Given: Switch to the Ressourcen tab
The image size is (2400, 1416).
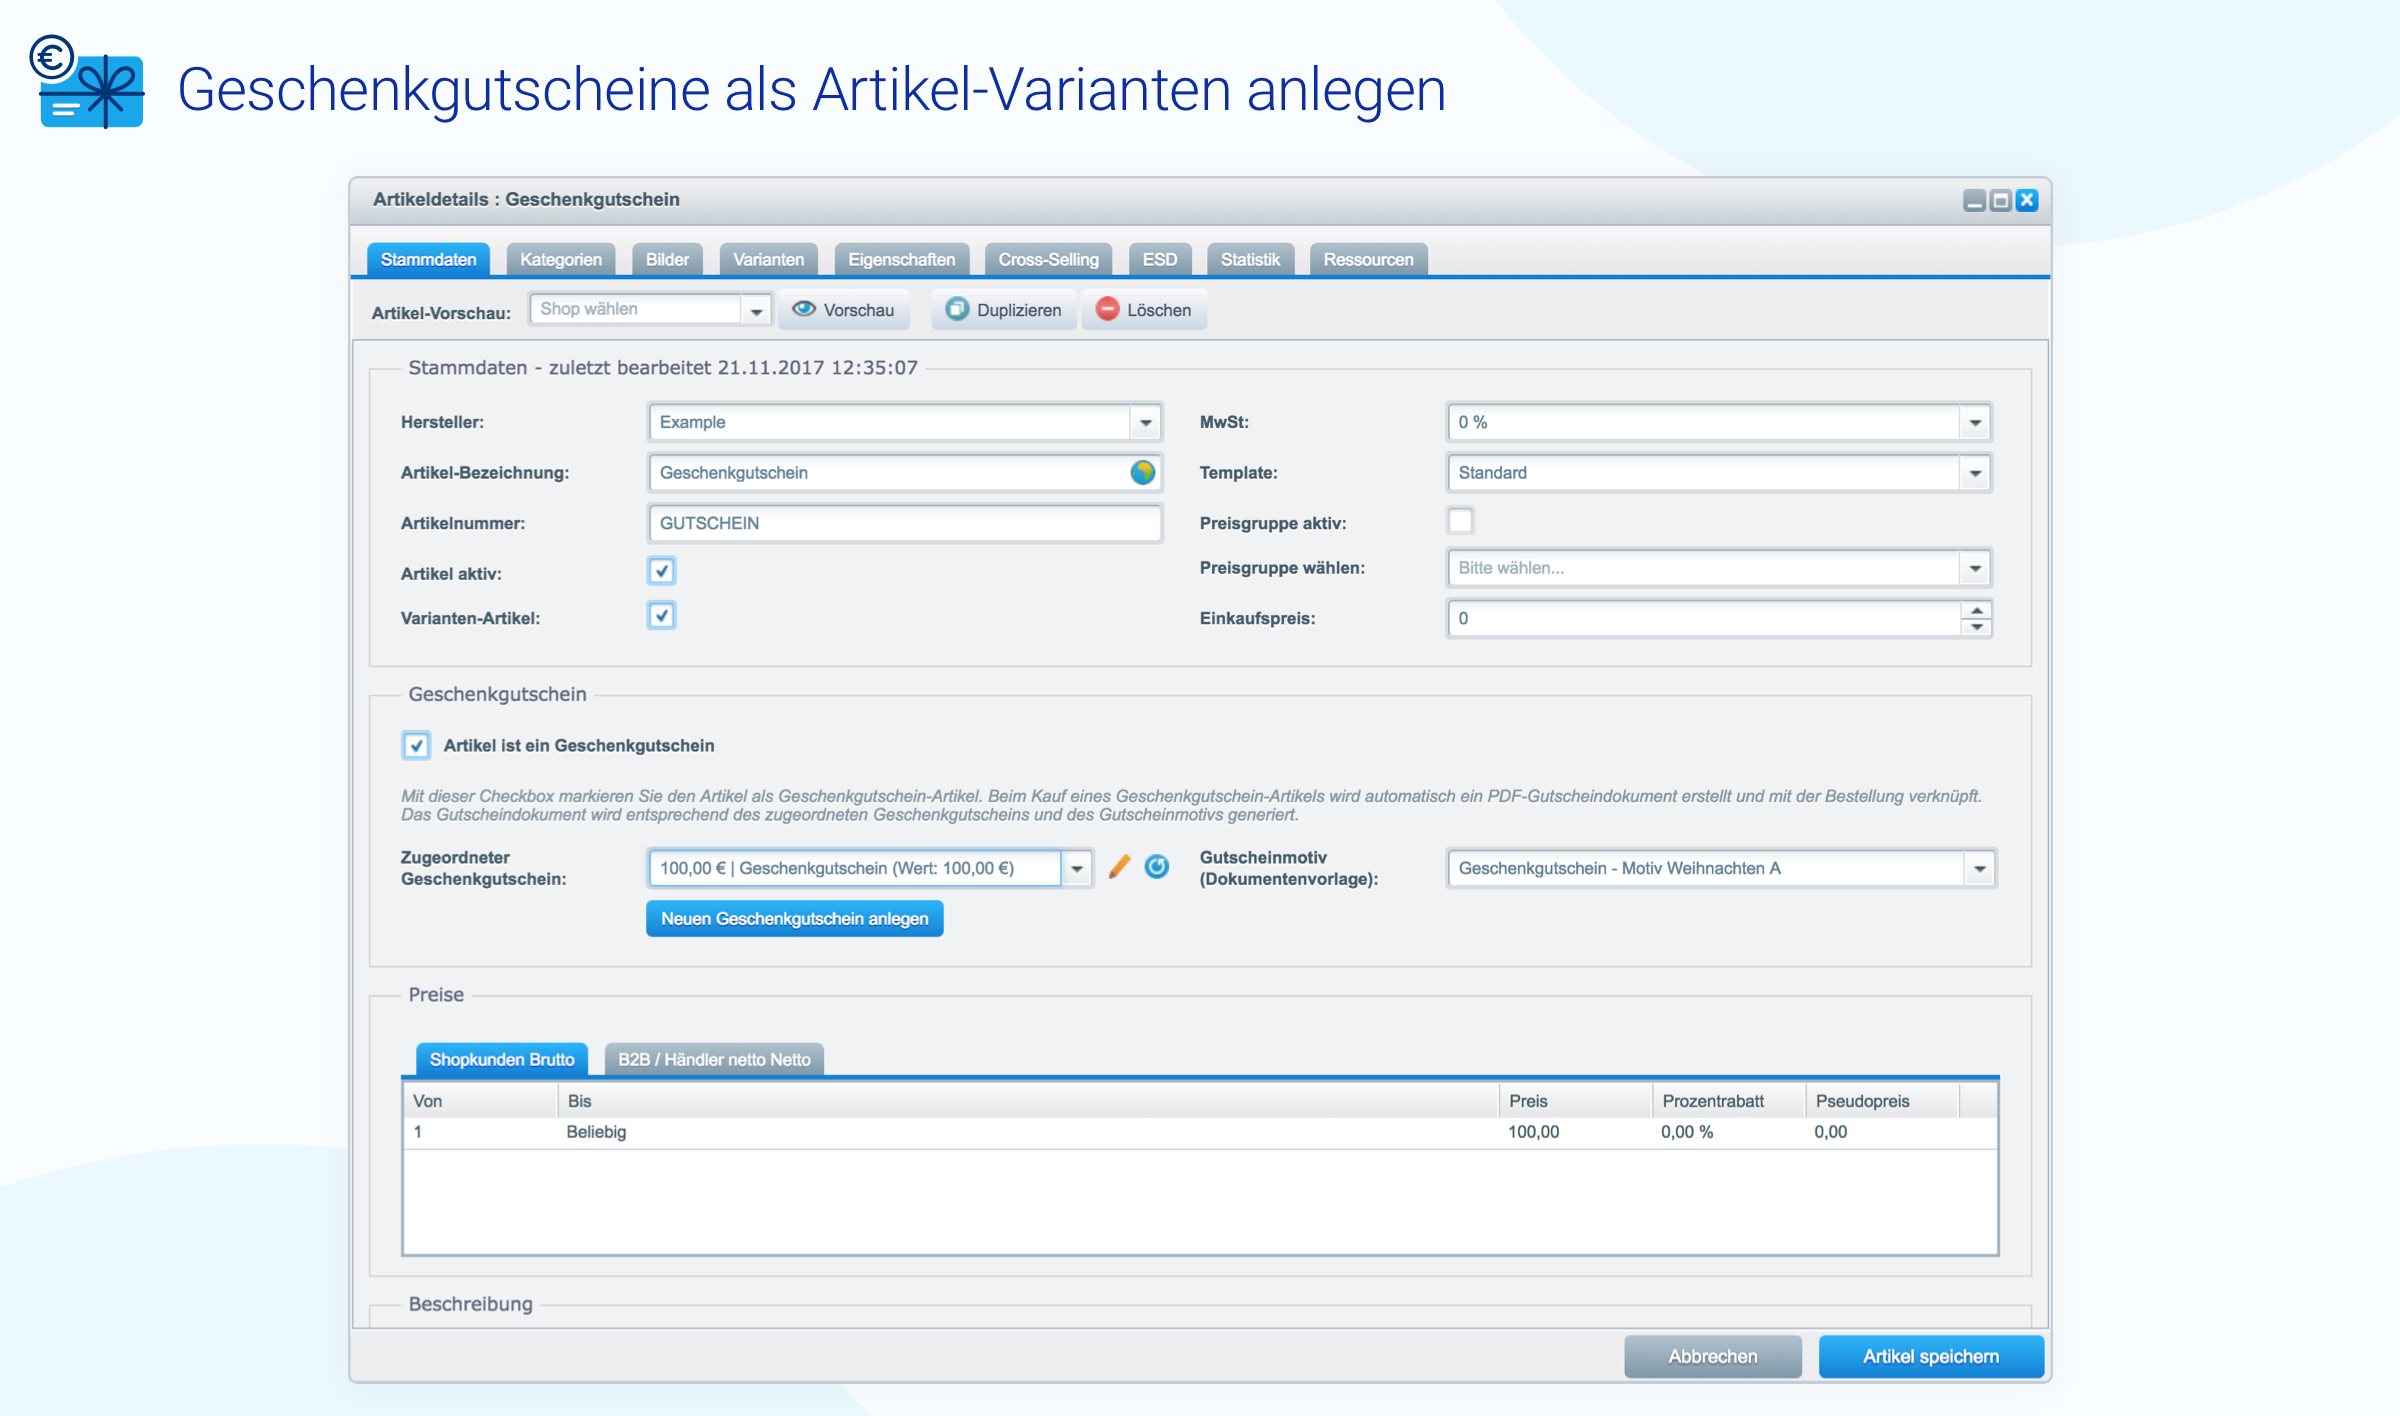Looking at the screenshot, I should tap(1368, 259).
